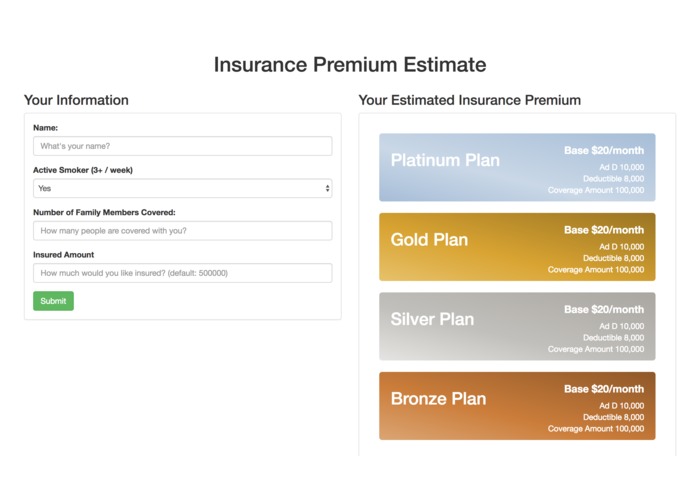The height and width of the screenshot is (494, 695).
Task: Click Gold Plan's Ad D 10,000 line
Action: [621, 247]
